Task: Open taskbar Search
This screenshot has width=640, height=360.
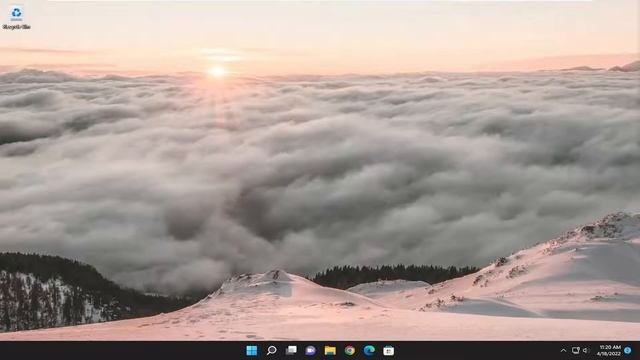Action: 271,350
